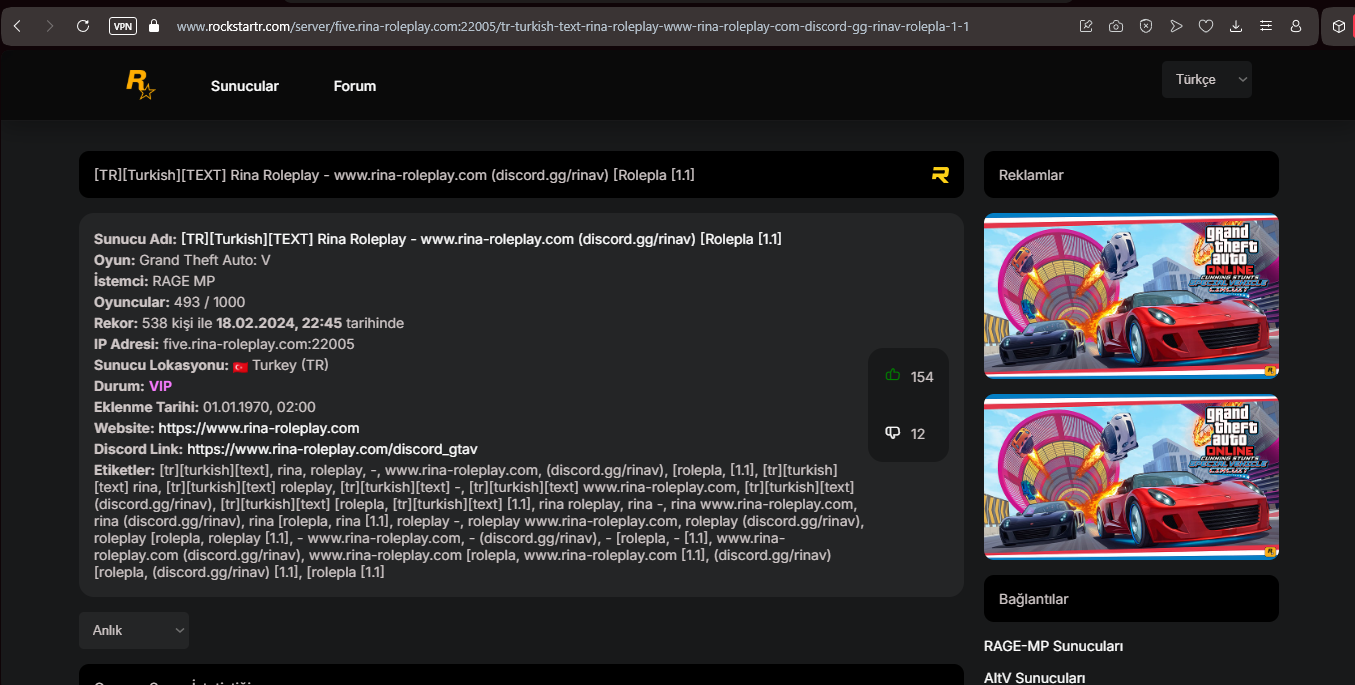Focus the address bar URL field

(x=572, y=26)
